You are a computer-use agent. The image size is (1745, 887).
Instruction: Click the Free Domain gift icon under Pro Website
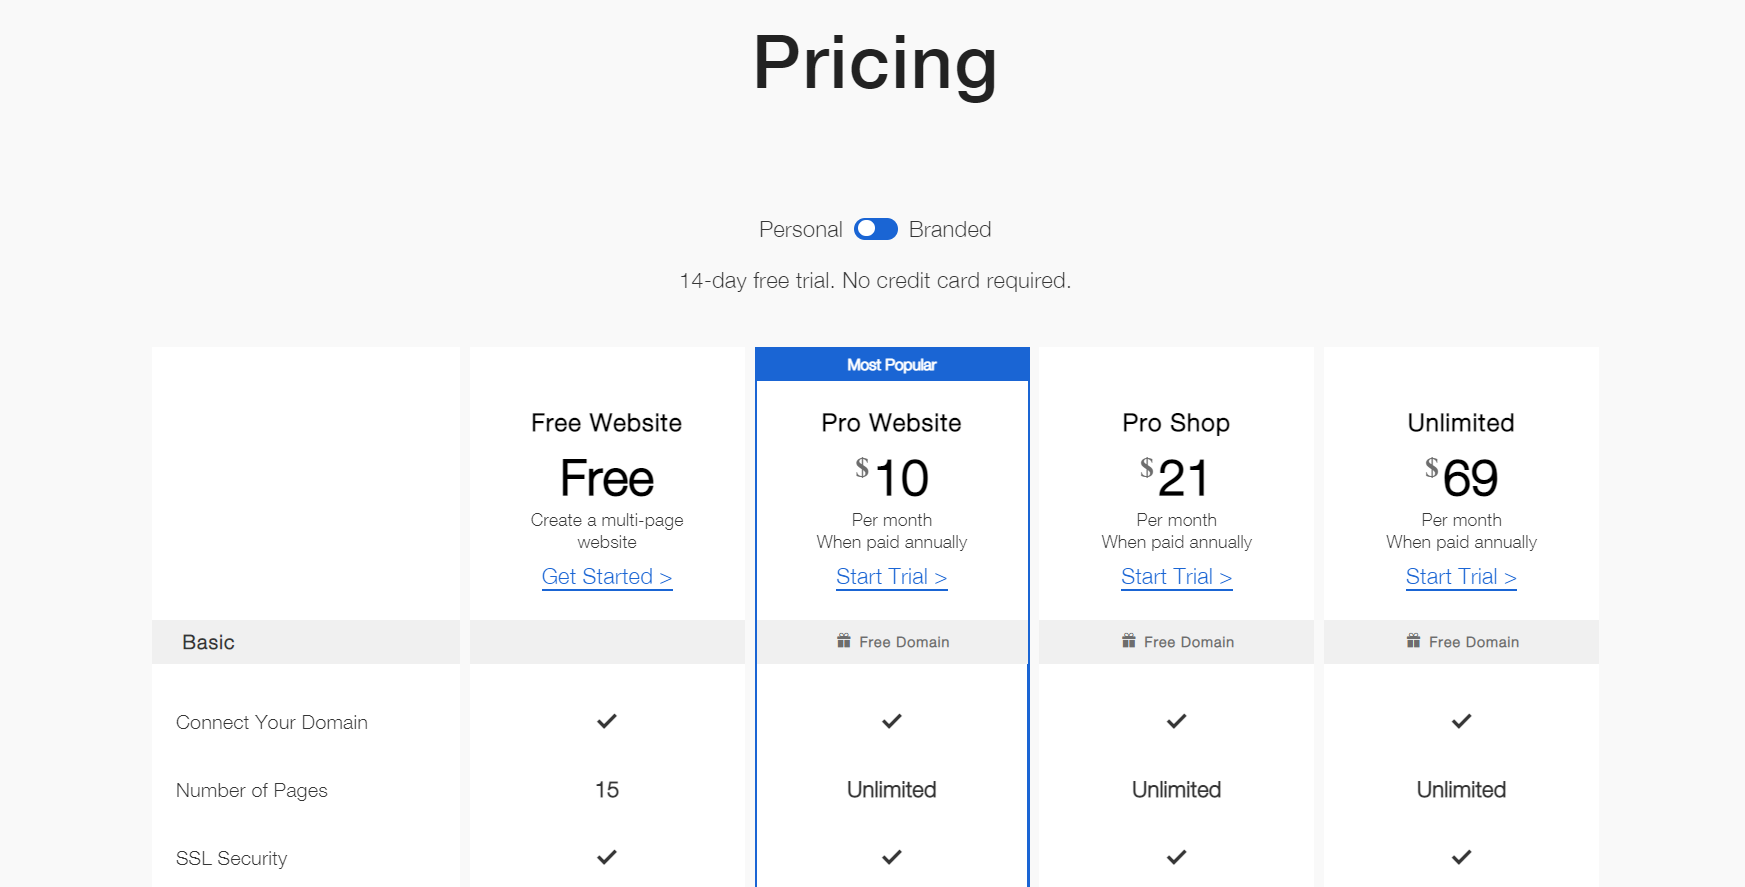coord(843,641)
